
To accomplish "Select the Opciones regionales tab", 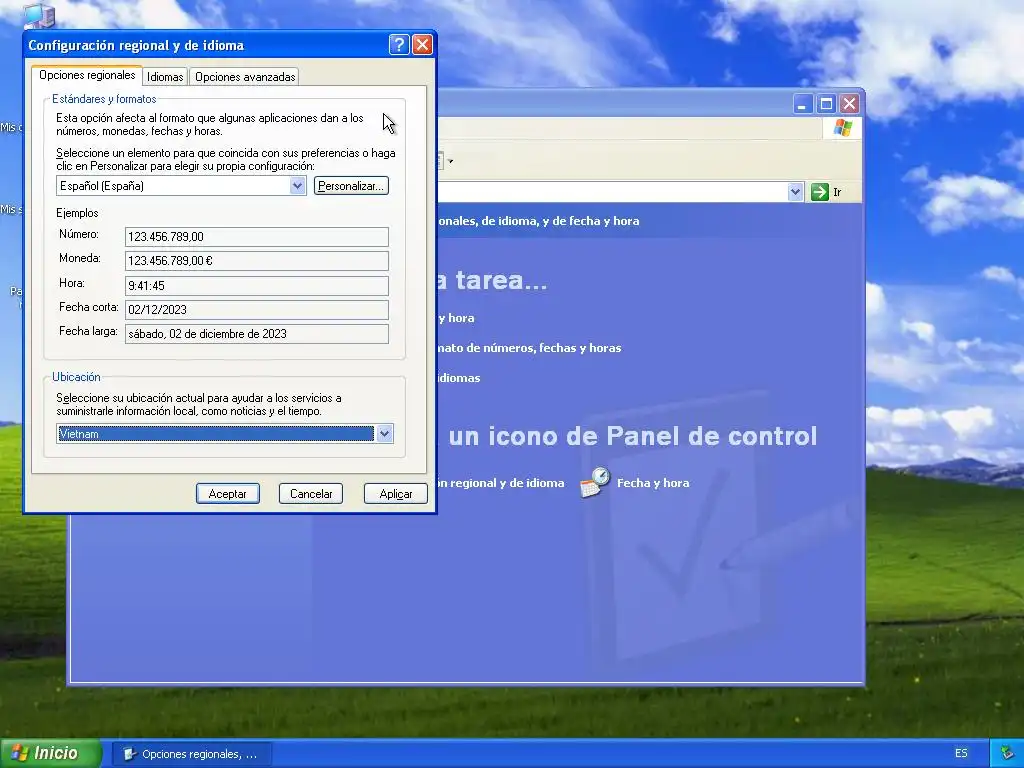I will pos(87,75).
